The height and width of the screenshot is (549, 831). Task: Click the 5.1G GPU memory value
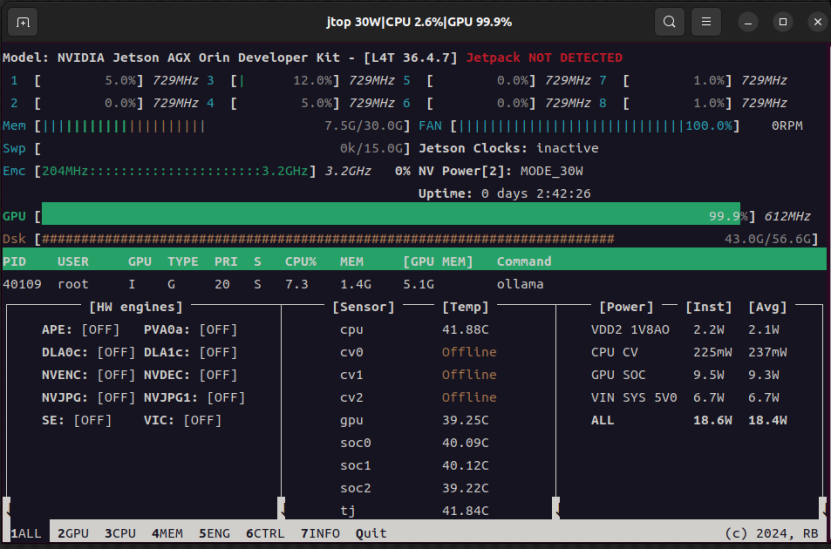pyautogui.click(x=418, y=284)
